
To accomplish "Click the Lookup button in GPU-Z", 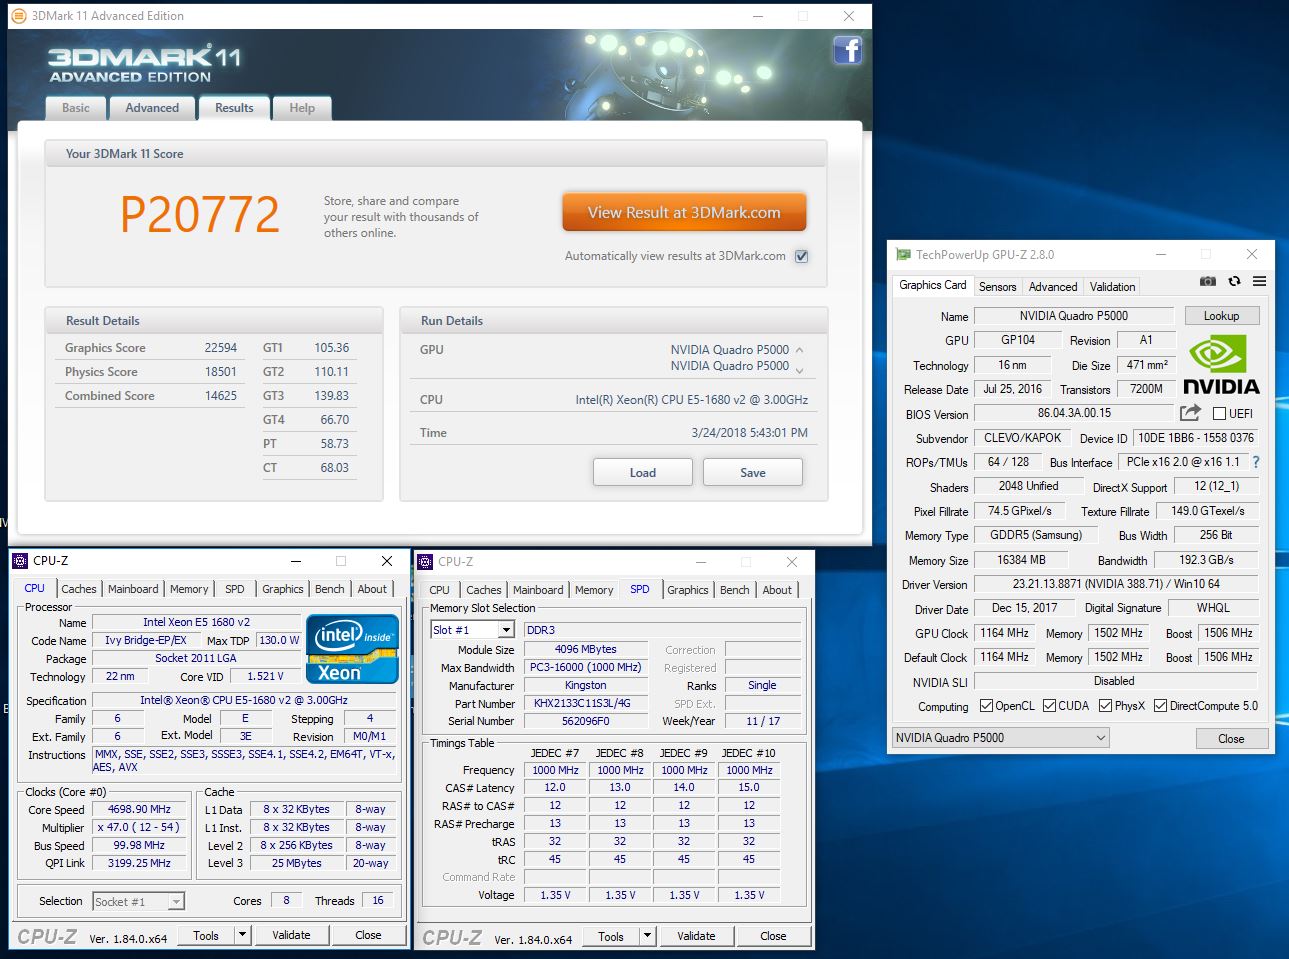I will point(1221,316).
